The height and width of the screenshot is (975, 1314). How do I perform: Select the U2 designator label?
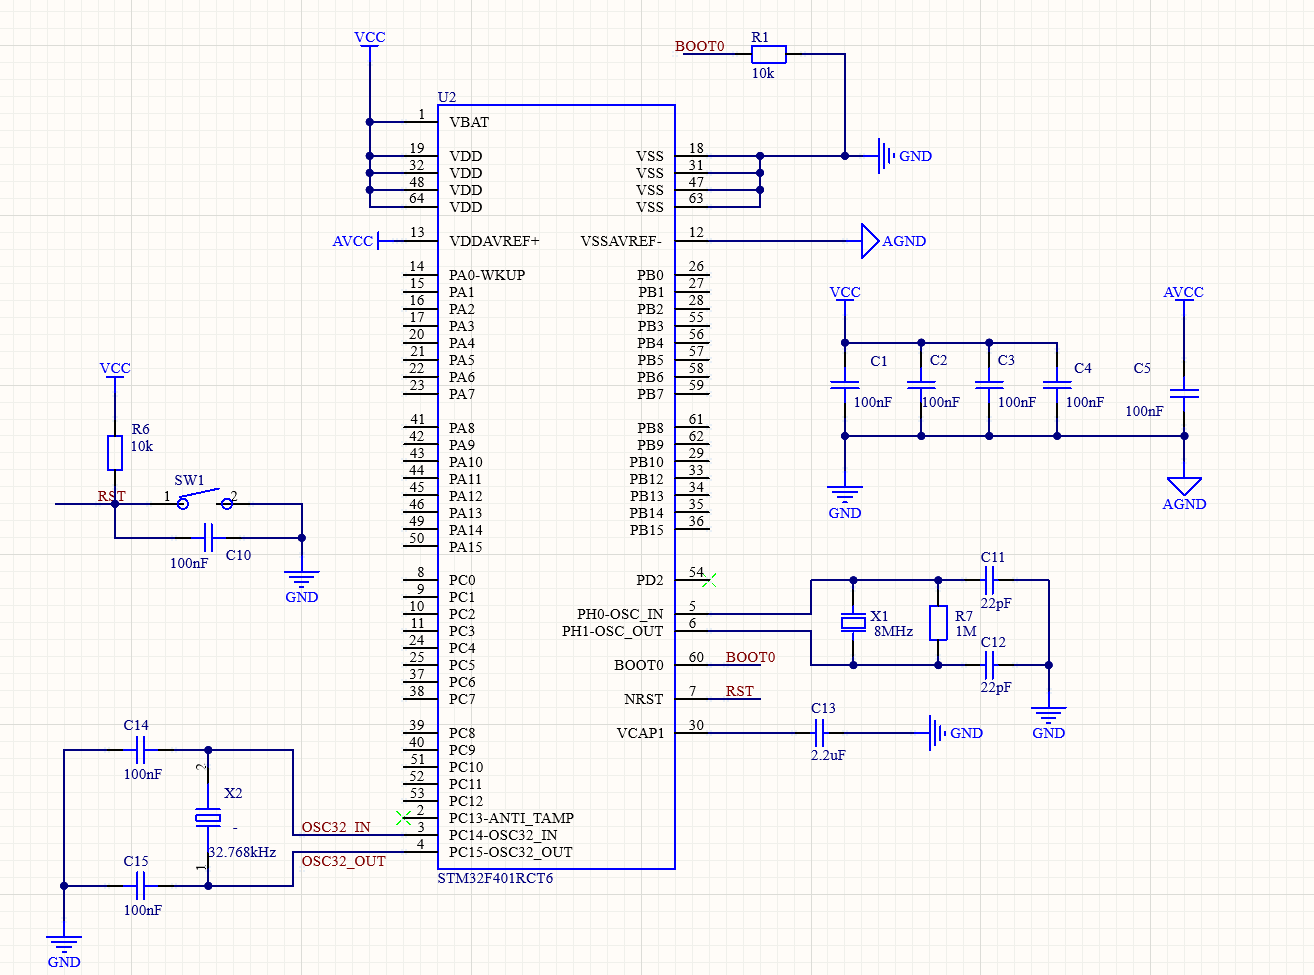(447, 97)
